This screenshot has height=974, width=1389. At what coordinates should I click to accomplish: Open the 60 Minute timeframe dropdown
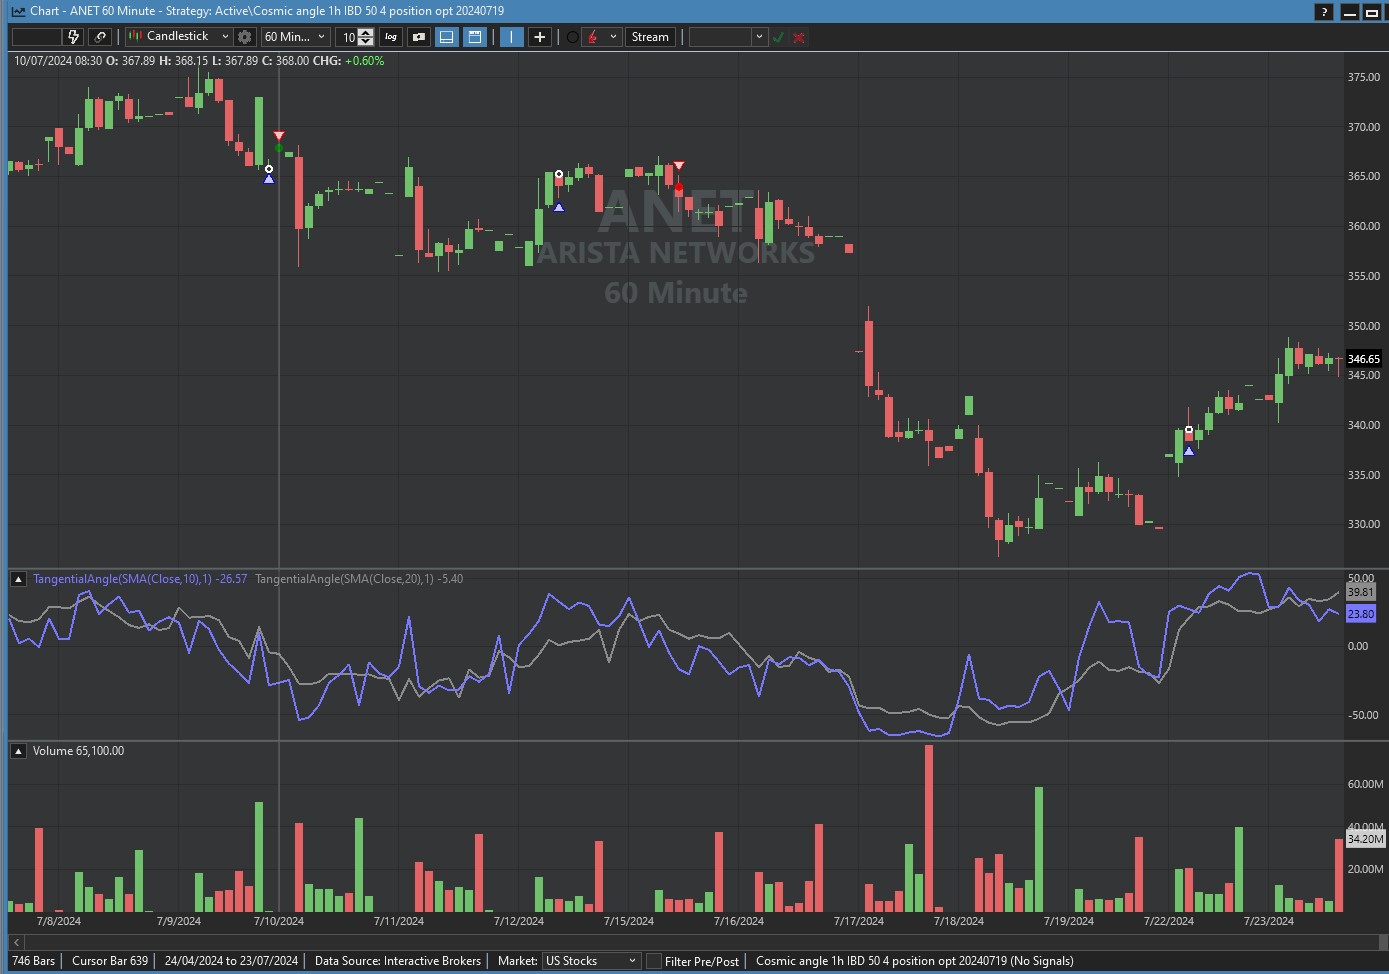tap(295, 37)
